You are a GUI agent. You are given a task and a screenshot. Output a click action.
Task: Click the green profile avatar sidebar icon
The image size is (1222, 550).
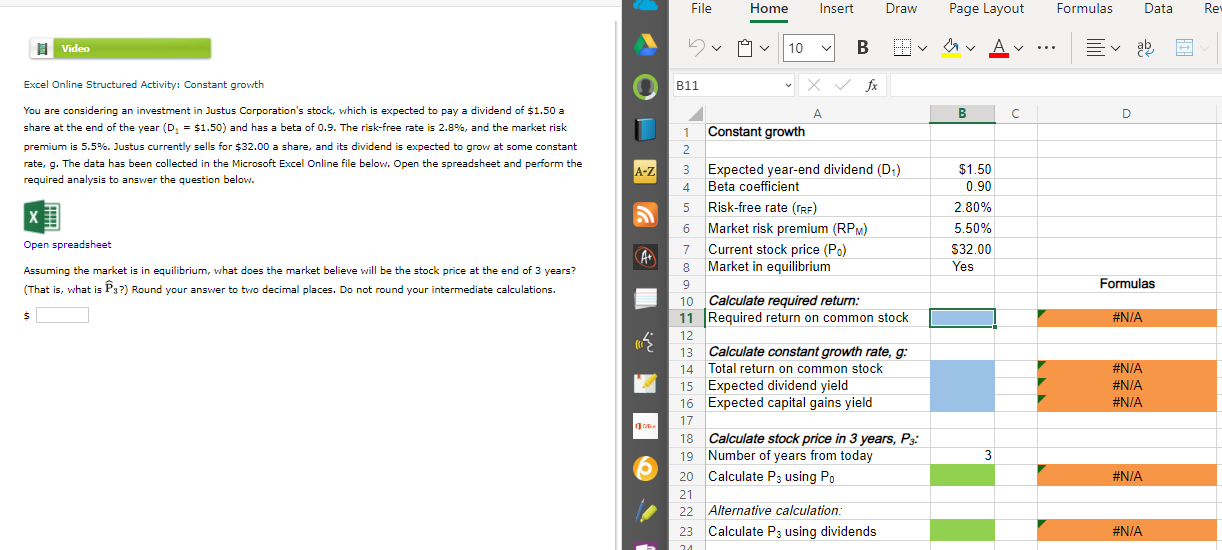(x=647, y=88)
